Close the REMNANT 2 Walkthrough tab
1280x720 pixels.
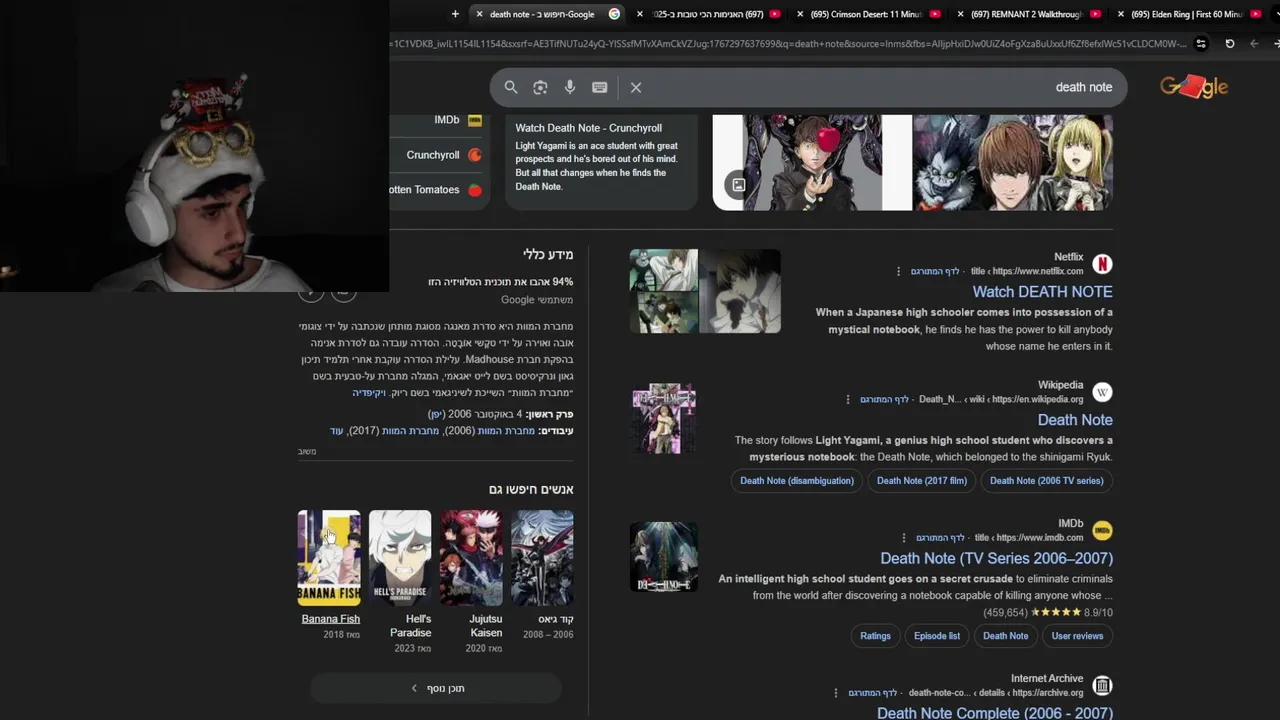pyautogui.click(x=961, y=14)
